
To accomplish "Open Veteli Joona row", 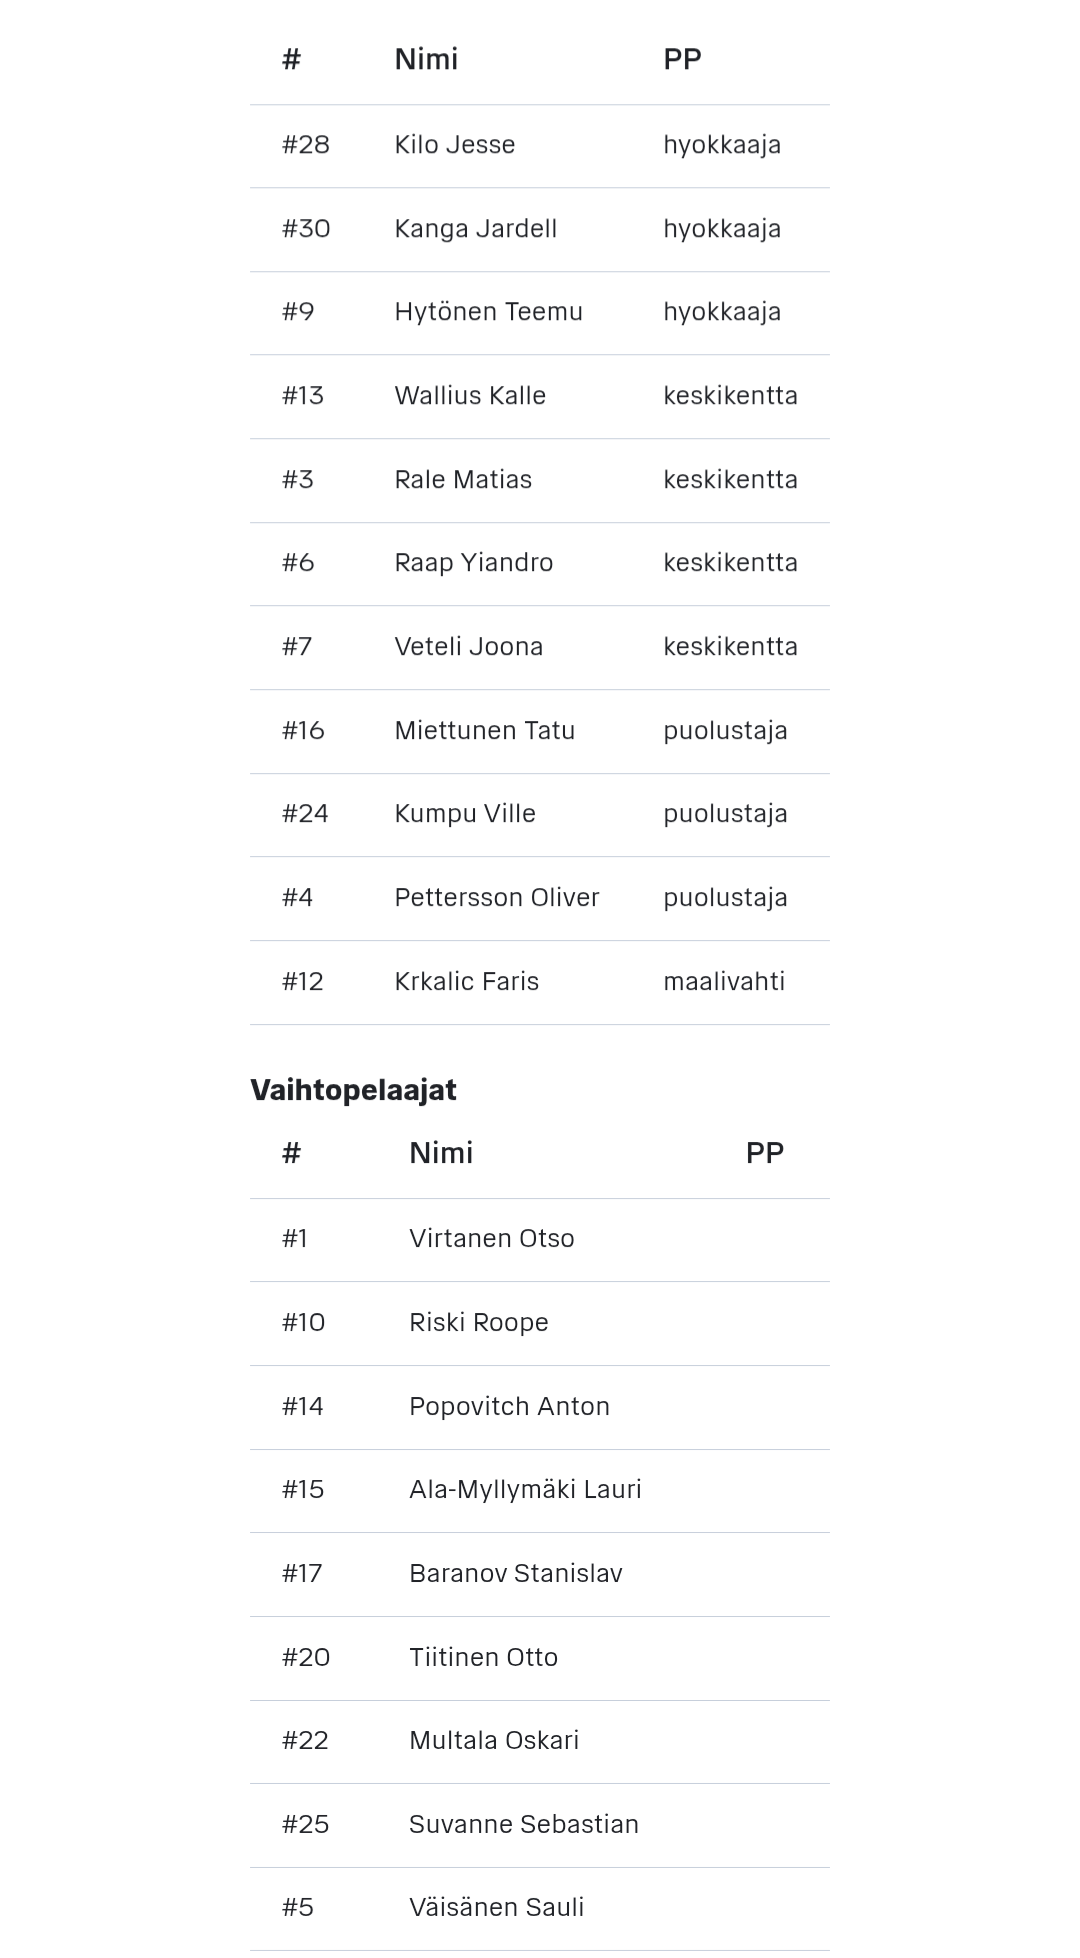I will tap(540, 648).
